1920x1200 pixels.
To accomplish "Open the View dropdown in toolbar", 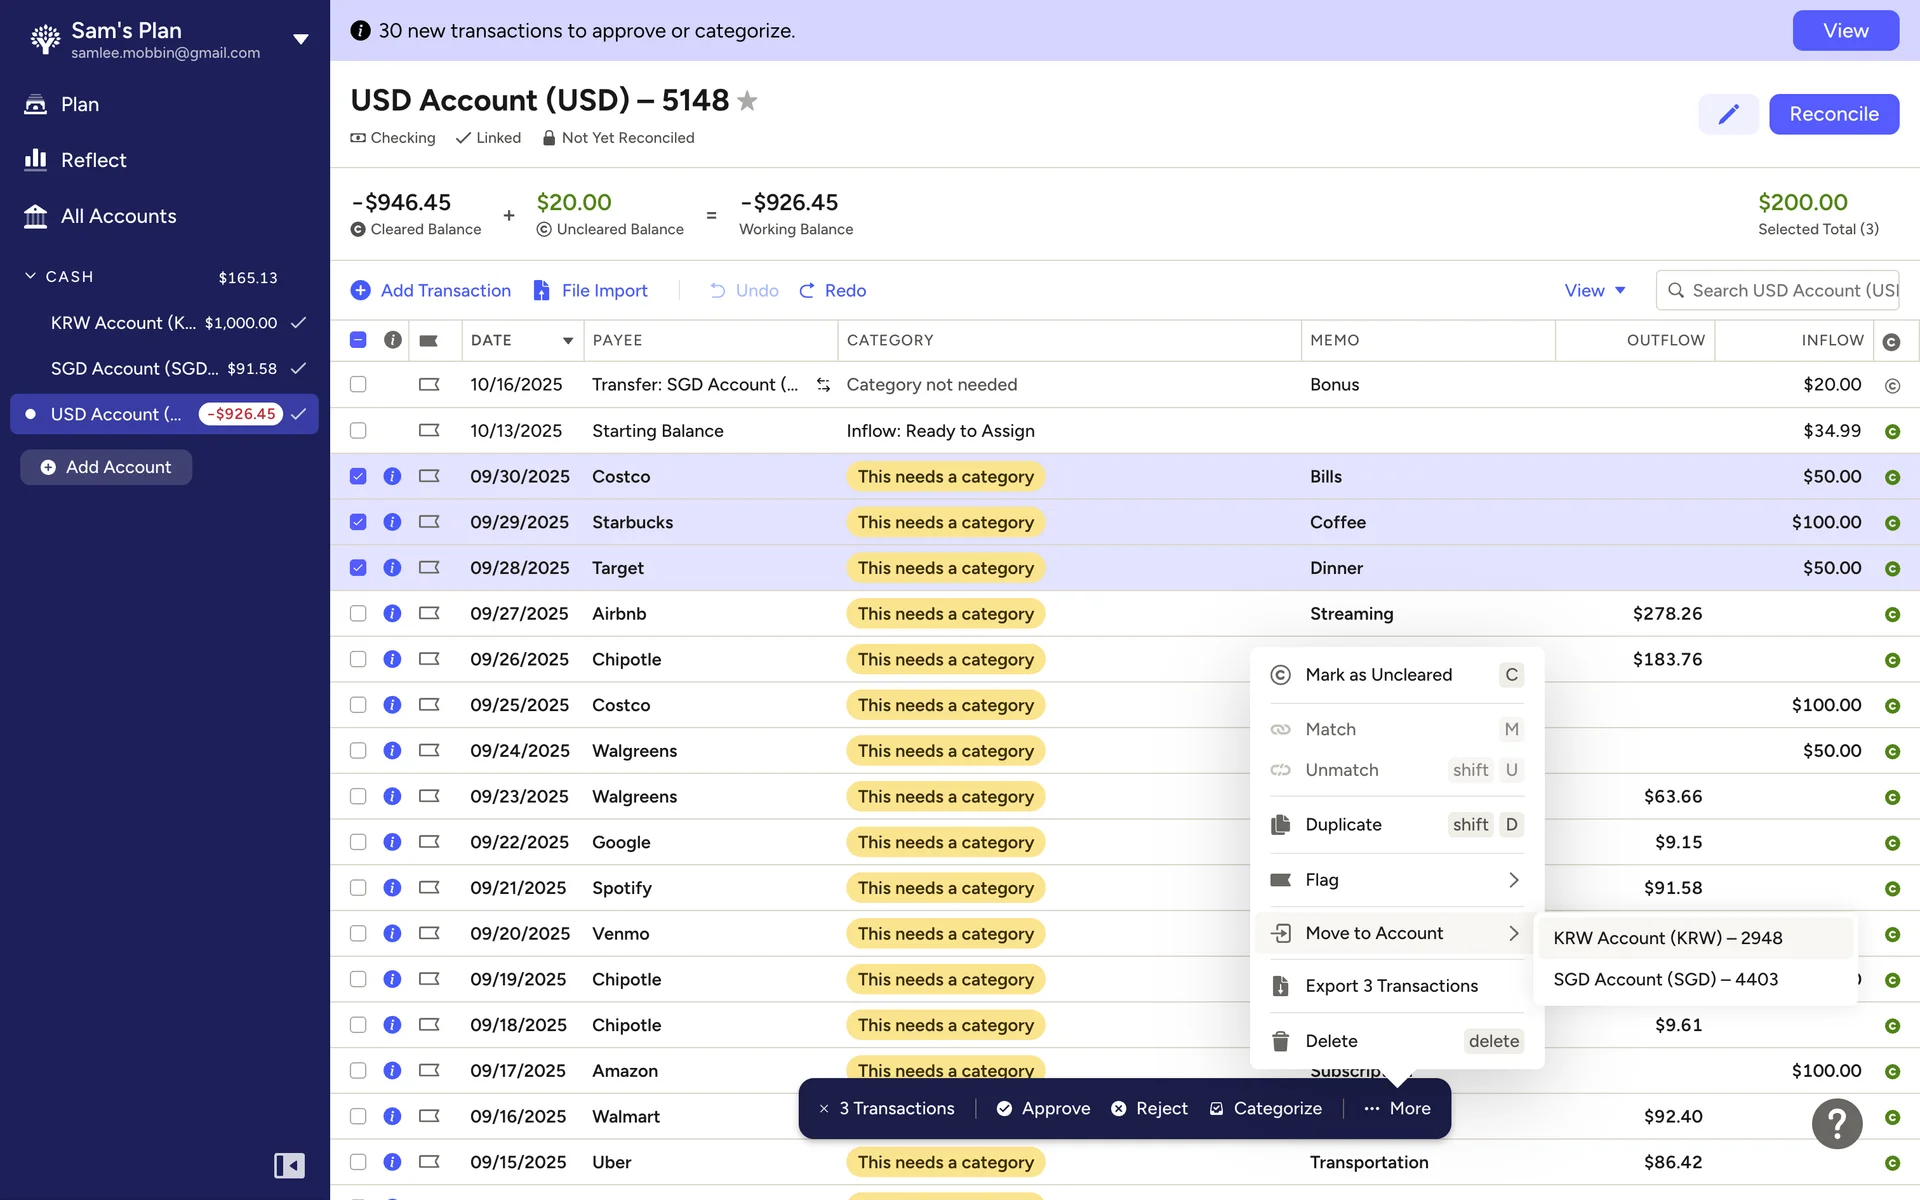I will pos(1594,290).
